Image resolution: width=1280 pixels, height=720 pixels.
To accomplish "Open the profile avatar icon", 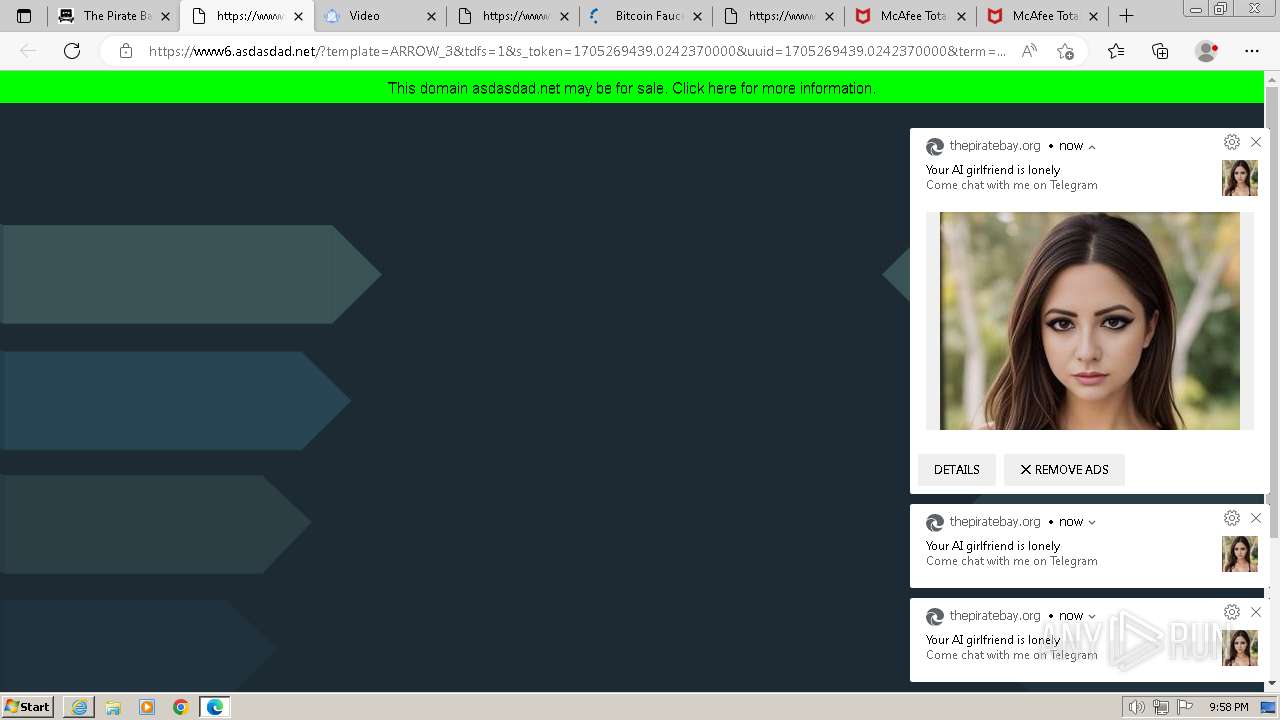I will tap(1207, 51).
